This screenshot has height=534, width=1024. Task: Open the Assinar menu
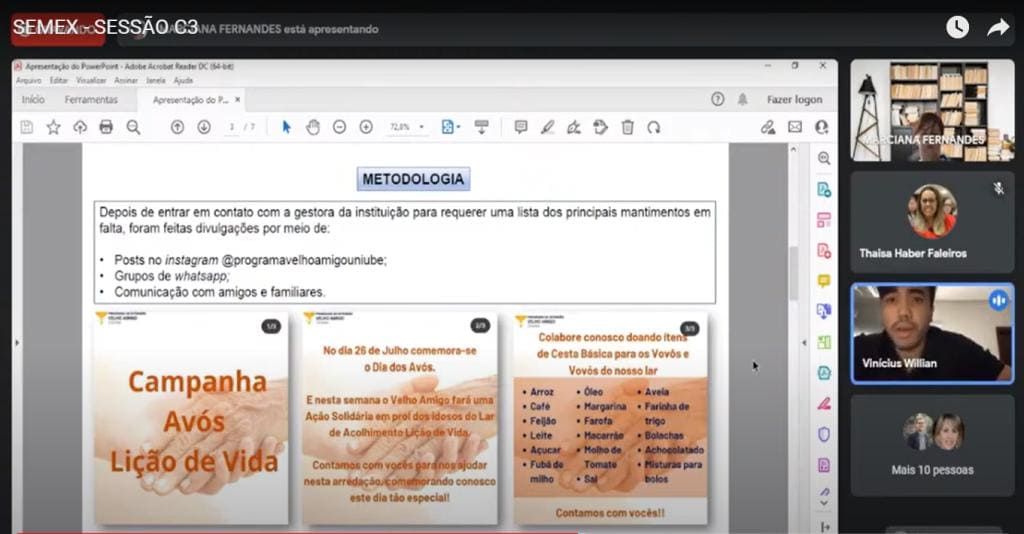click(125, 80)
